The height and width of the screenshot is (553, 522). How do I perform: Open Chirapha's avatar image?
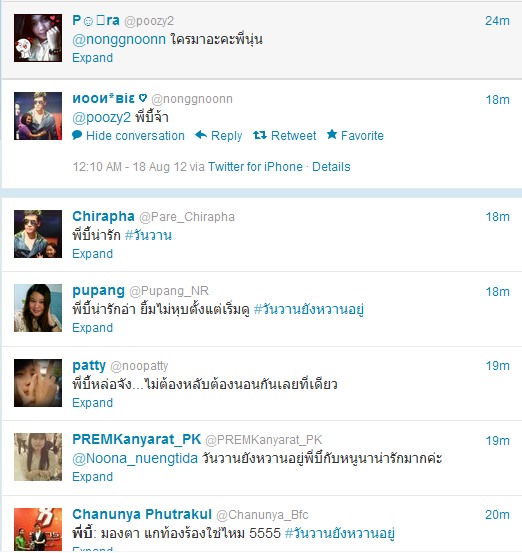(x=38, y=234)
